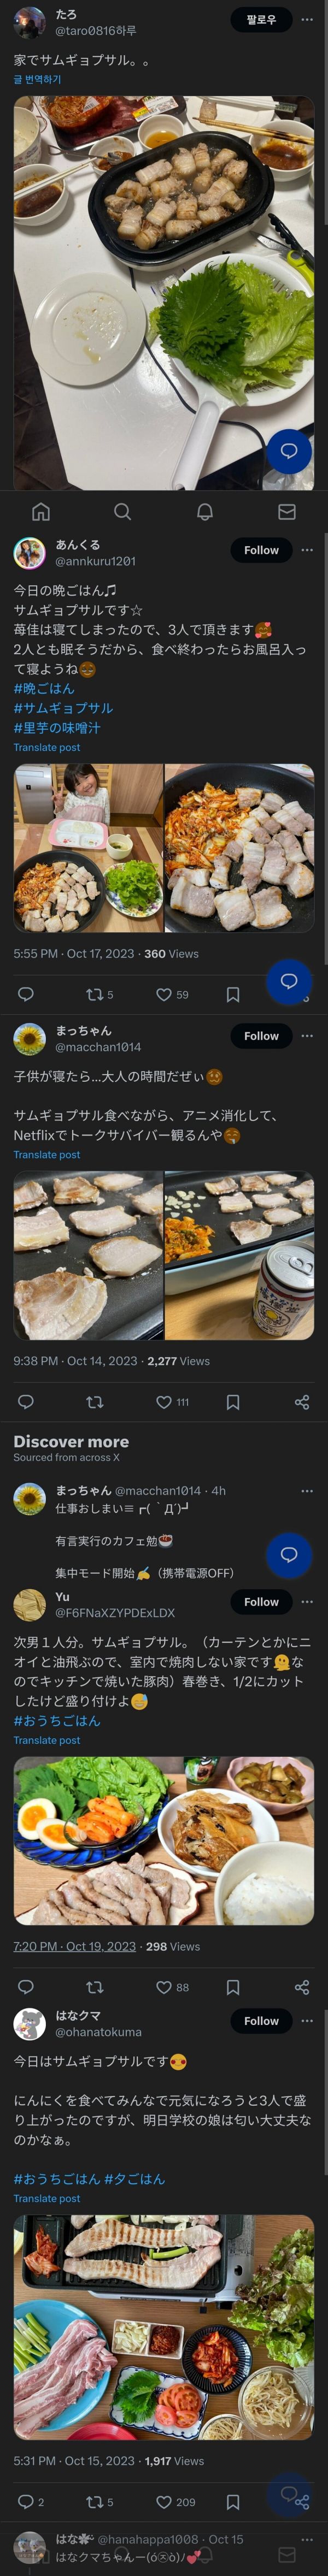
Task: Reply to あんくる's samgyeopsal post
Action: [26, 994]
